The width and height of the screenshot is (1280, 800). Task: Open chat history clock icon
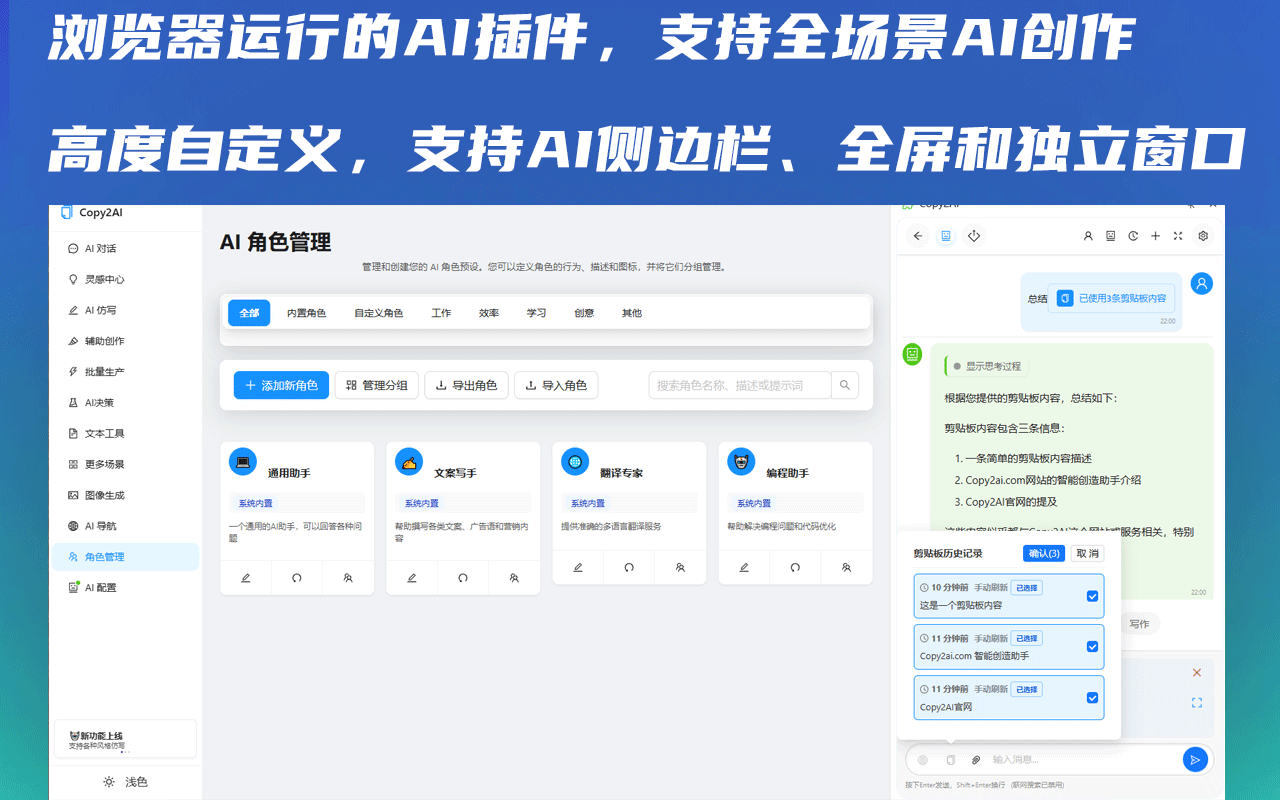click(x=1133, y=236)
